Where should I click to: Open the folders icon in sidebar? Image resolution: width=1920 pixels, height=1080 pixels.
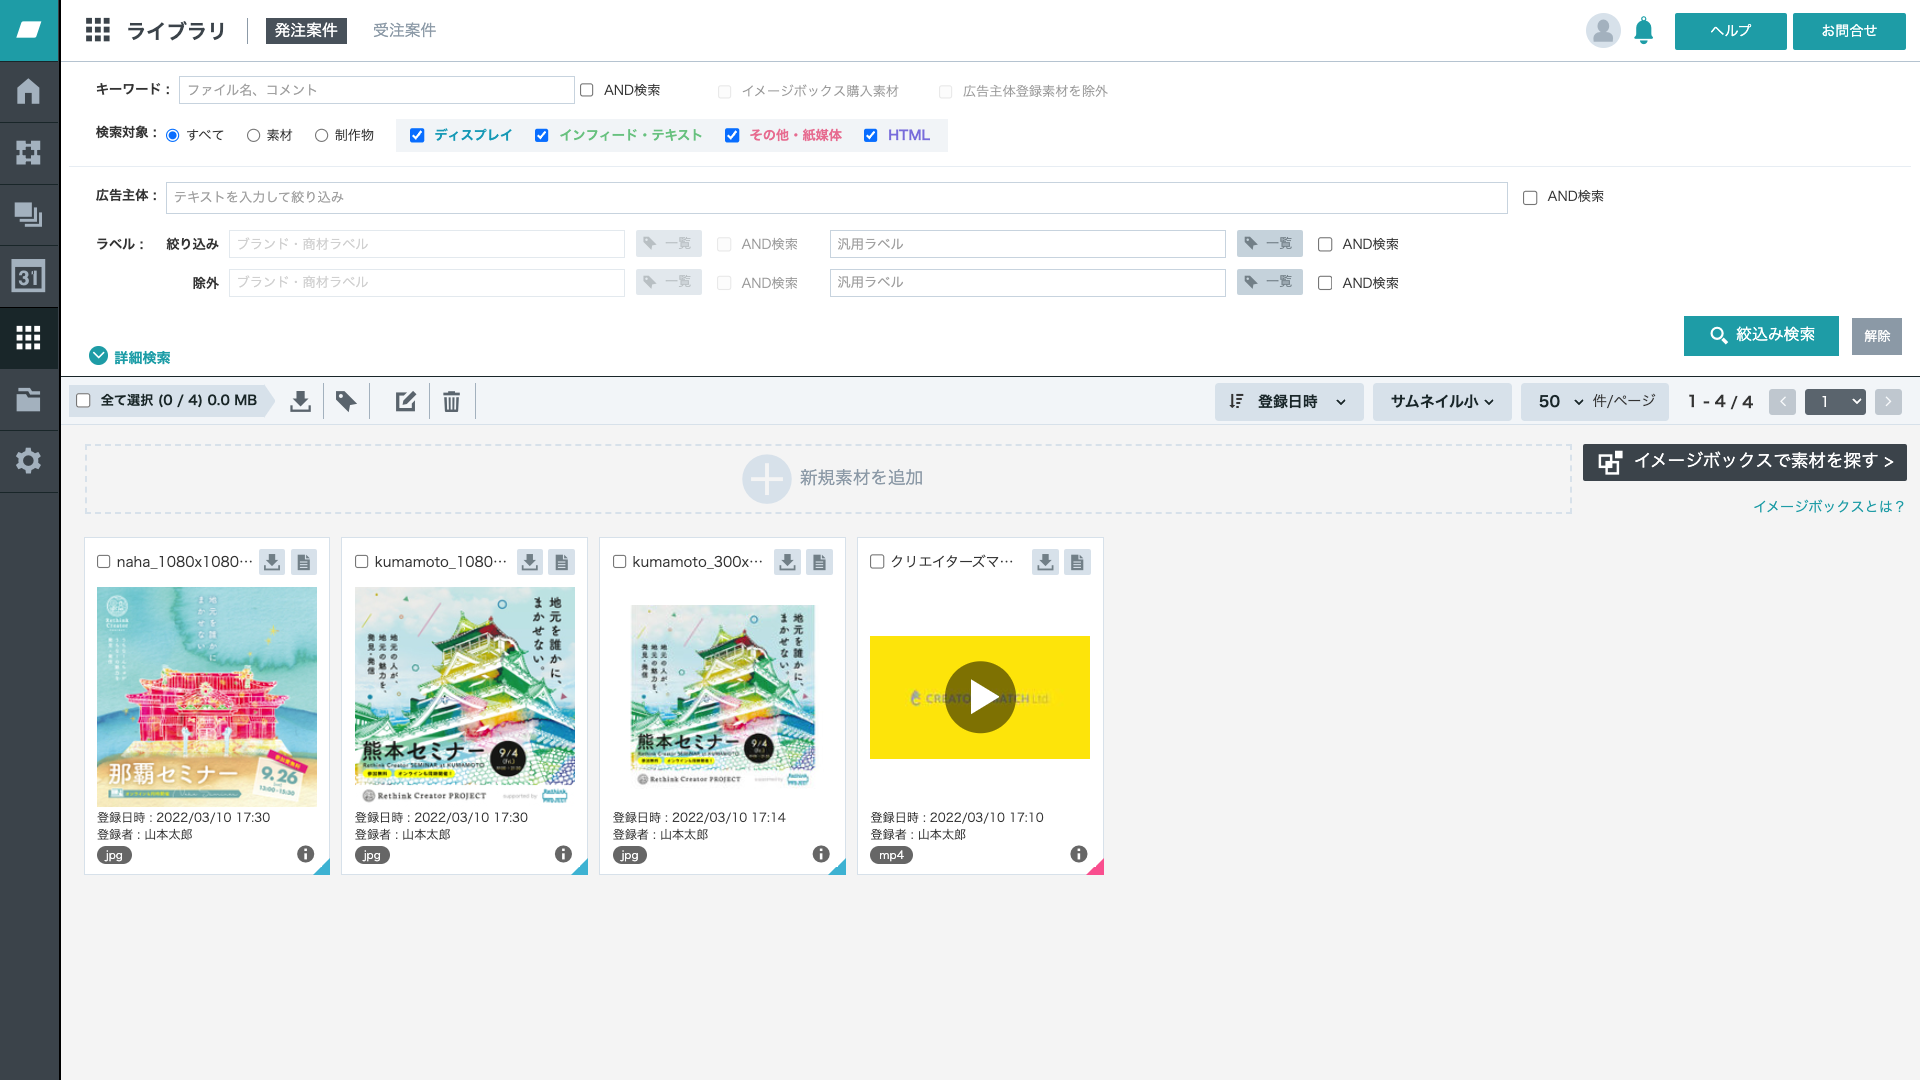click(28, 400)
